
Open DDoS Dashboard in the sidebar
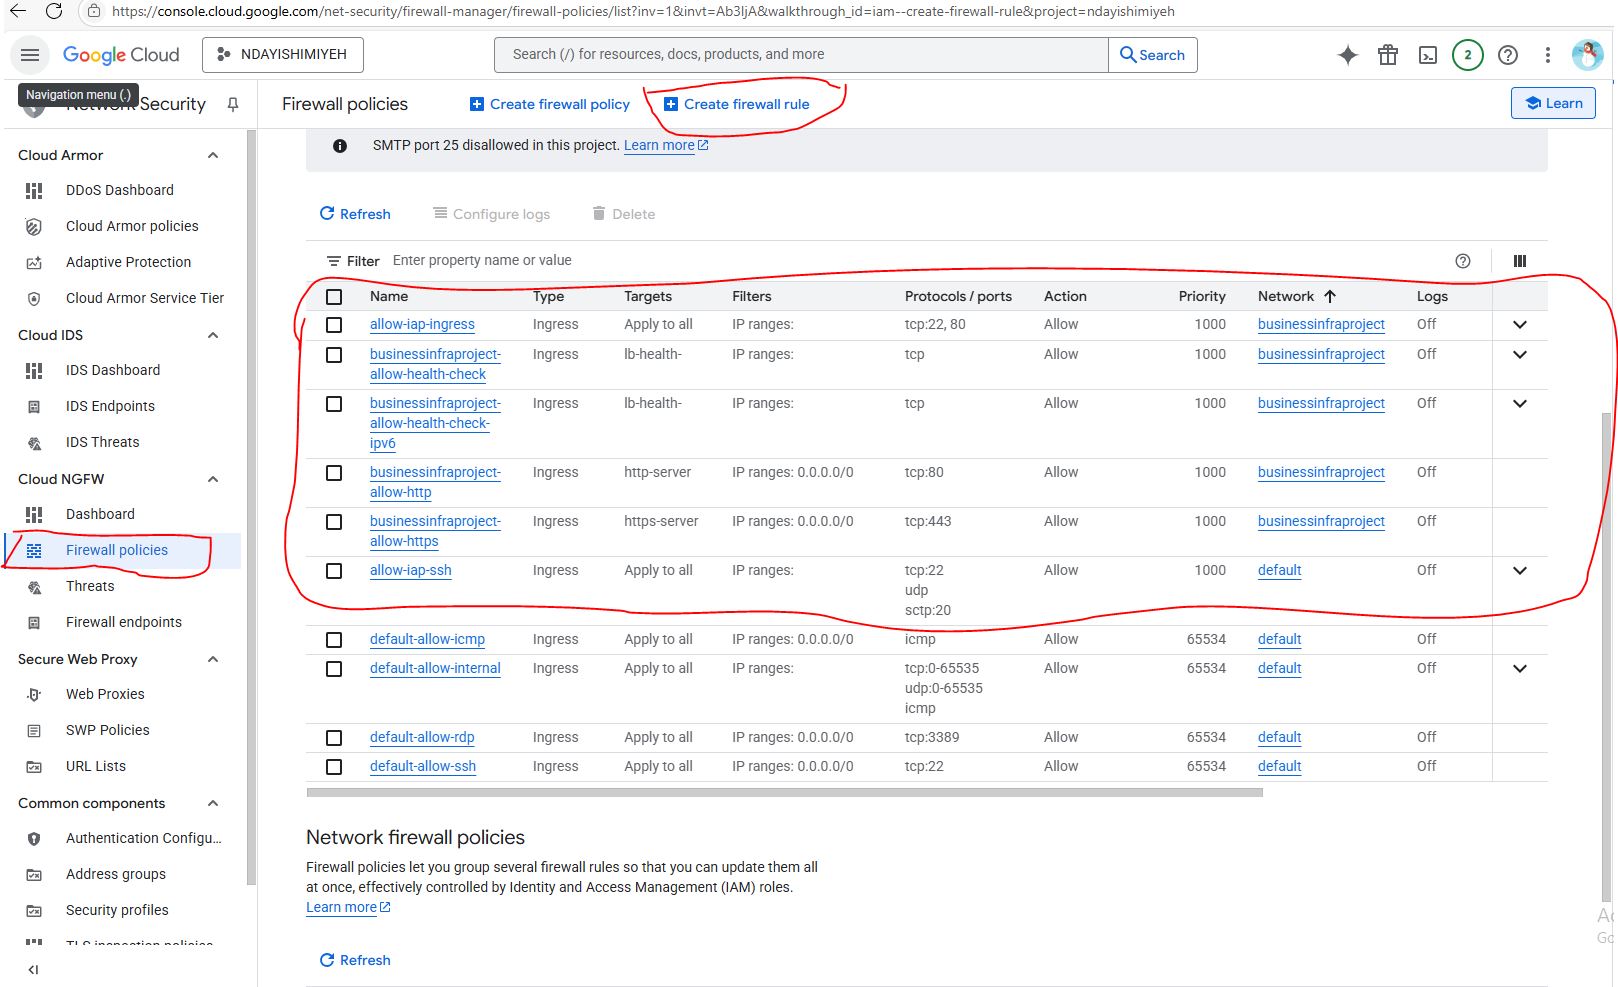[120, 190]
